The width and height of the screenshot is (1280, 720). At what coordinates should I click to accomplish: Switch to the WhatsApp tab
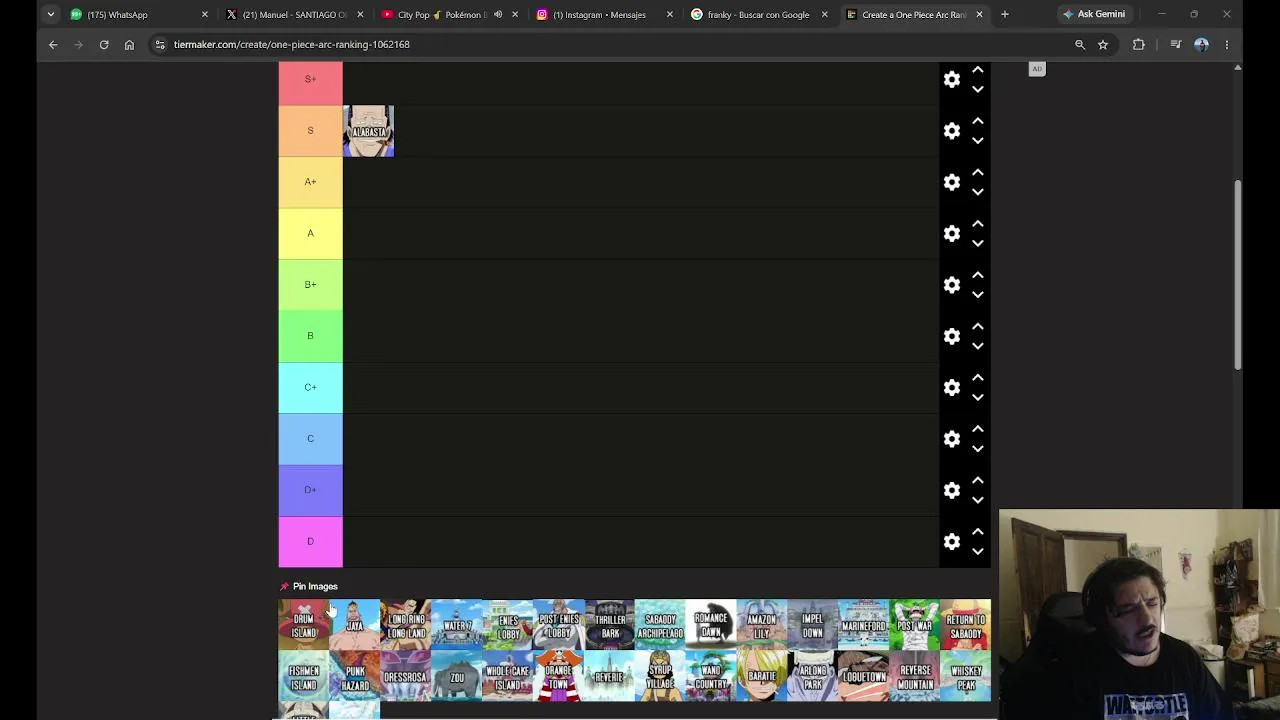tap(140, 14)
